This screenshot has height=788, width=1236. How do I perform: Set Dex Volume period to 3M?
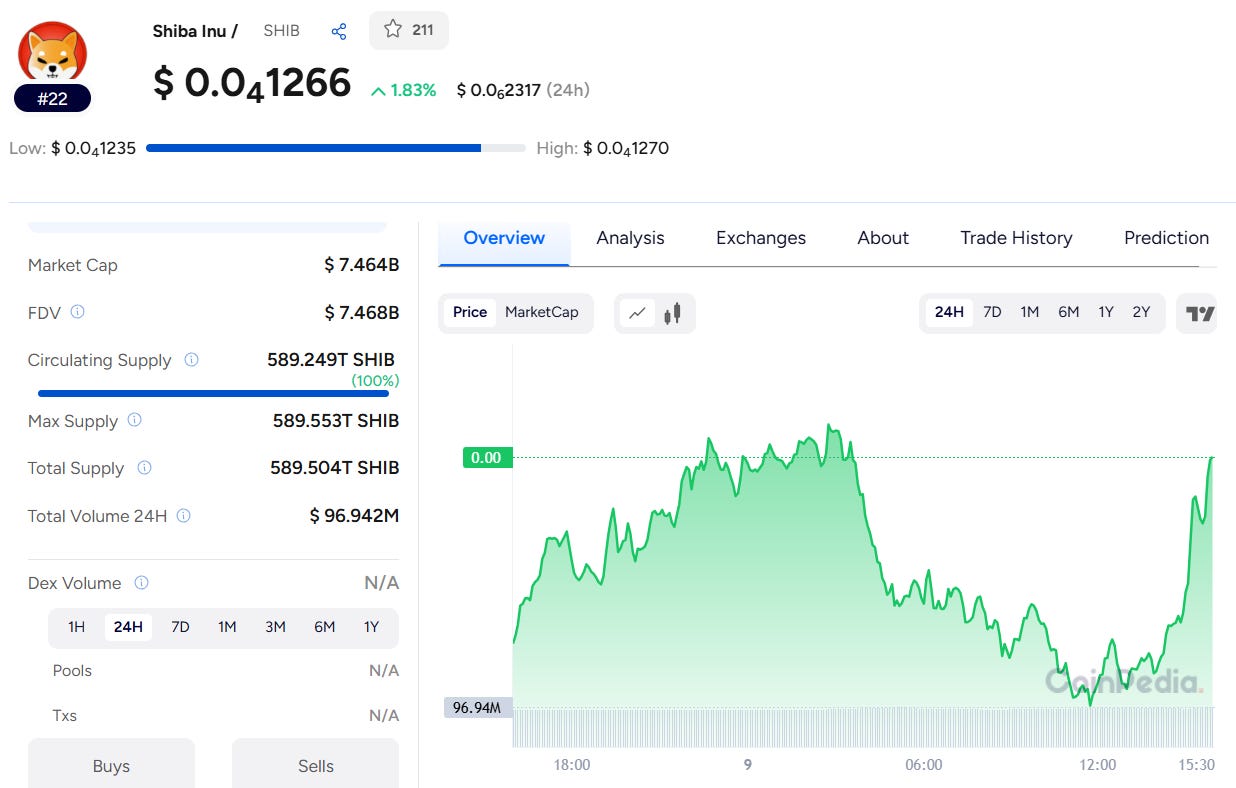click(x=275, y=627)
